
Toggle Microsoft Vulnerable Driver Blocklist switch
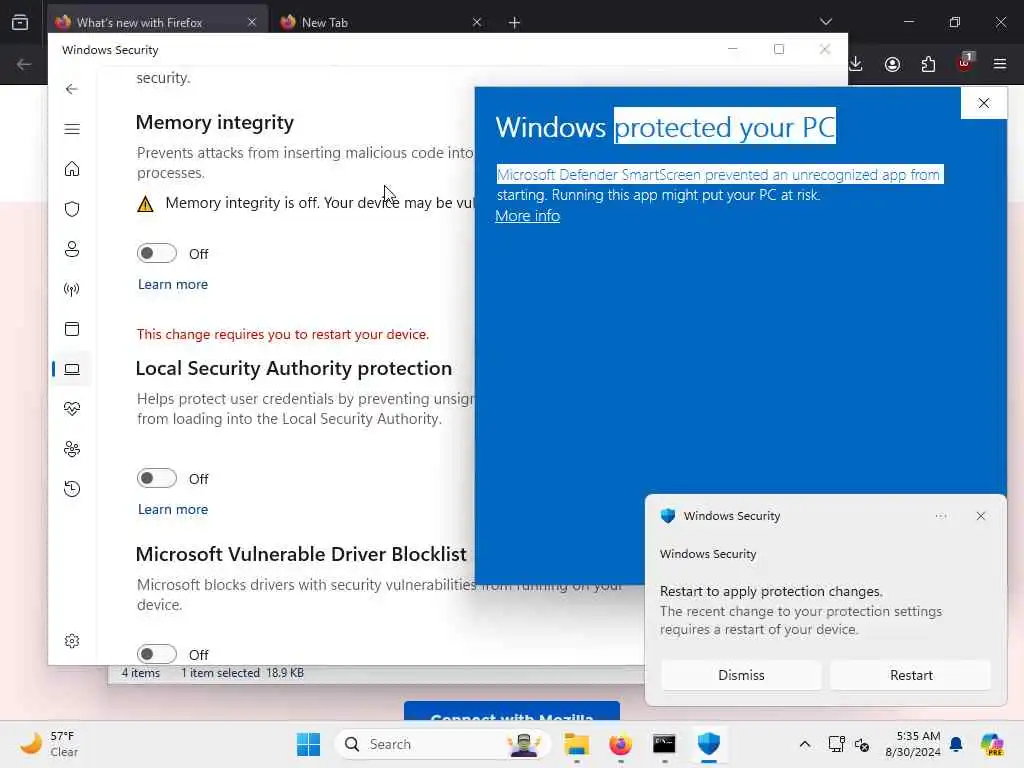click(x=157, y=654)
